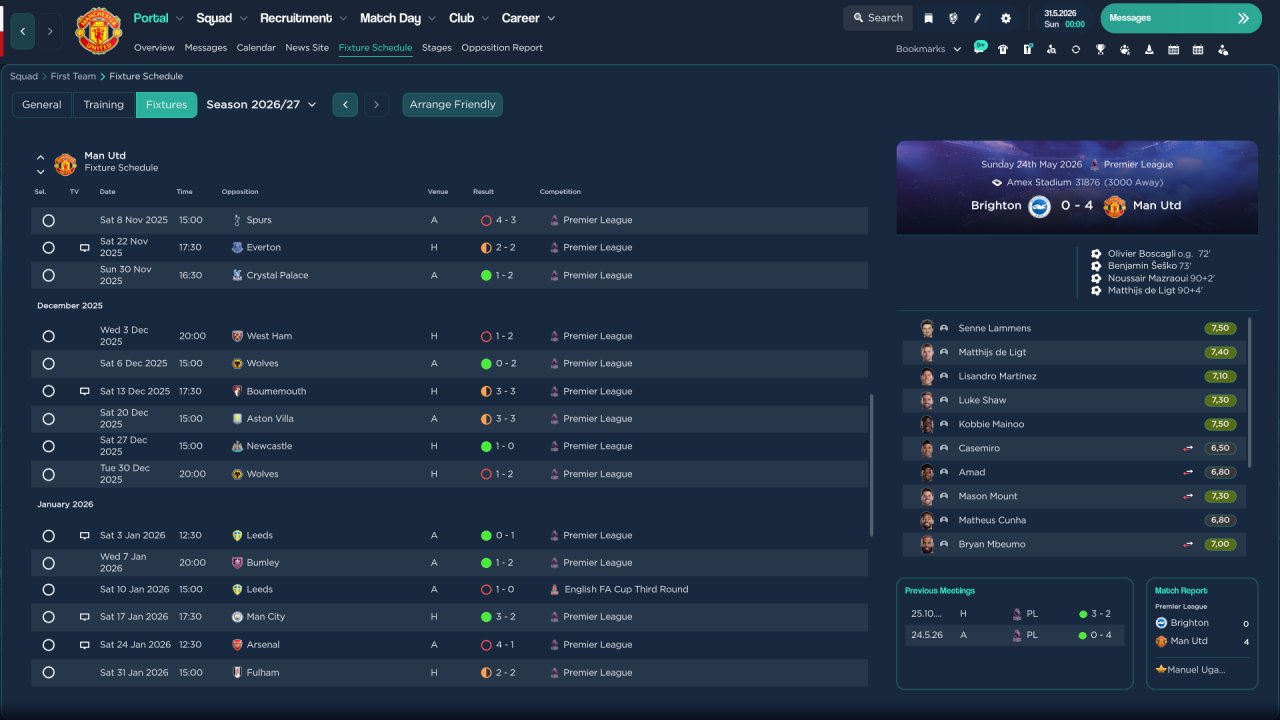
Task: Click the second calendar icon in the bookmarks bar
Action: pyautogui.click(x=1198, y=49)
